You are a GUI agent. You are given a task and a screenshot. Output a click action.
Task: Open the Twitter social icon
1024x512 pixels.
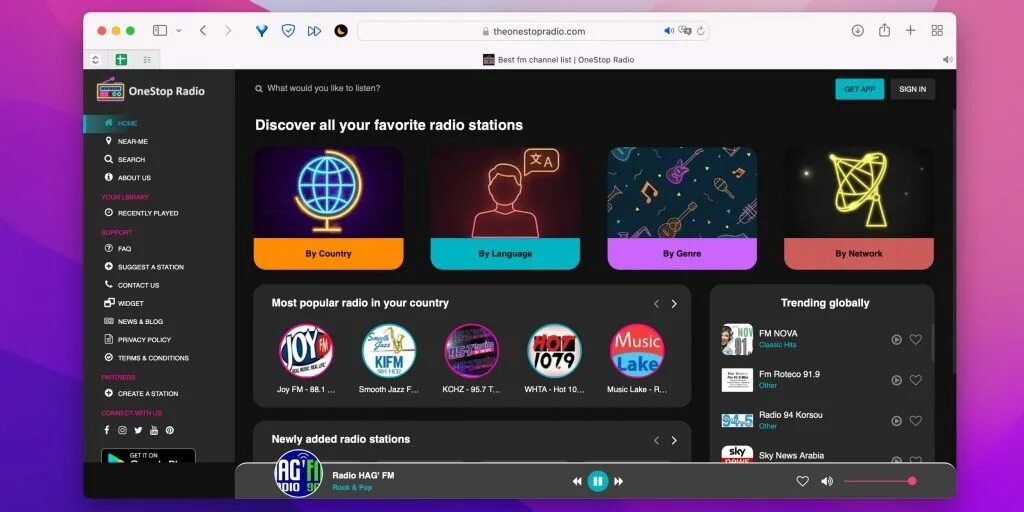tap(138, 430)
